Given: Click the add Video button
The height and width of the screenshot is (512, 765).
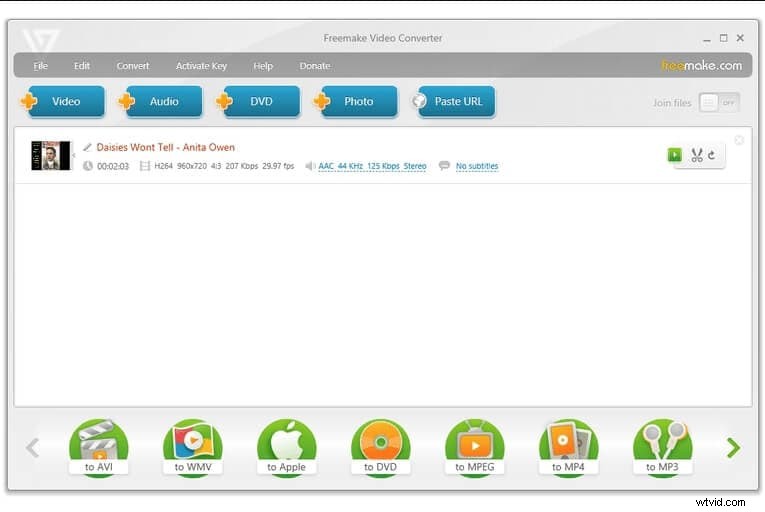Looking at the screenshot, I should (x=64, y=101).
